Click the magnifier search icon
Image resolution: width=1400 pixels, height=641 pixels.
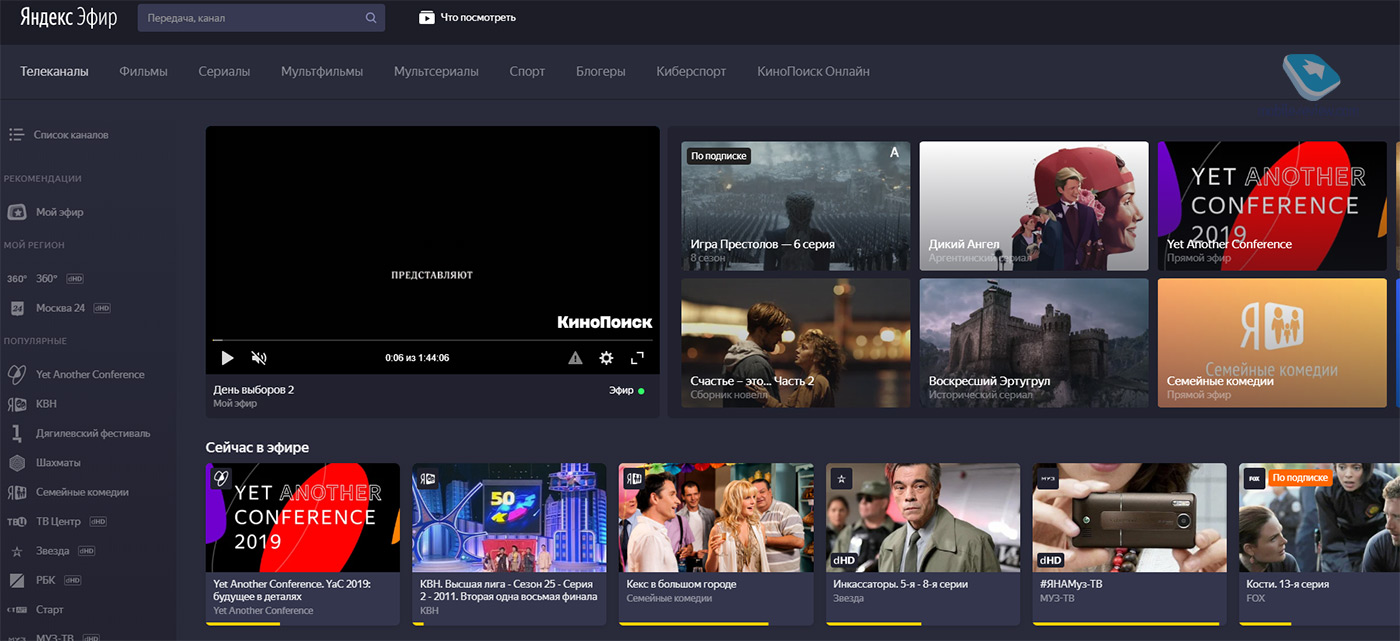[x=371, y=18]
